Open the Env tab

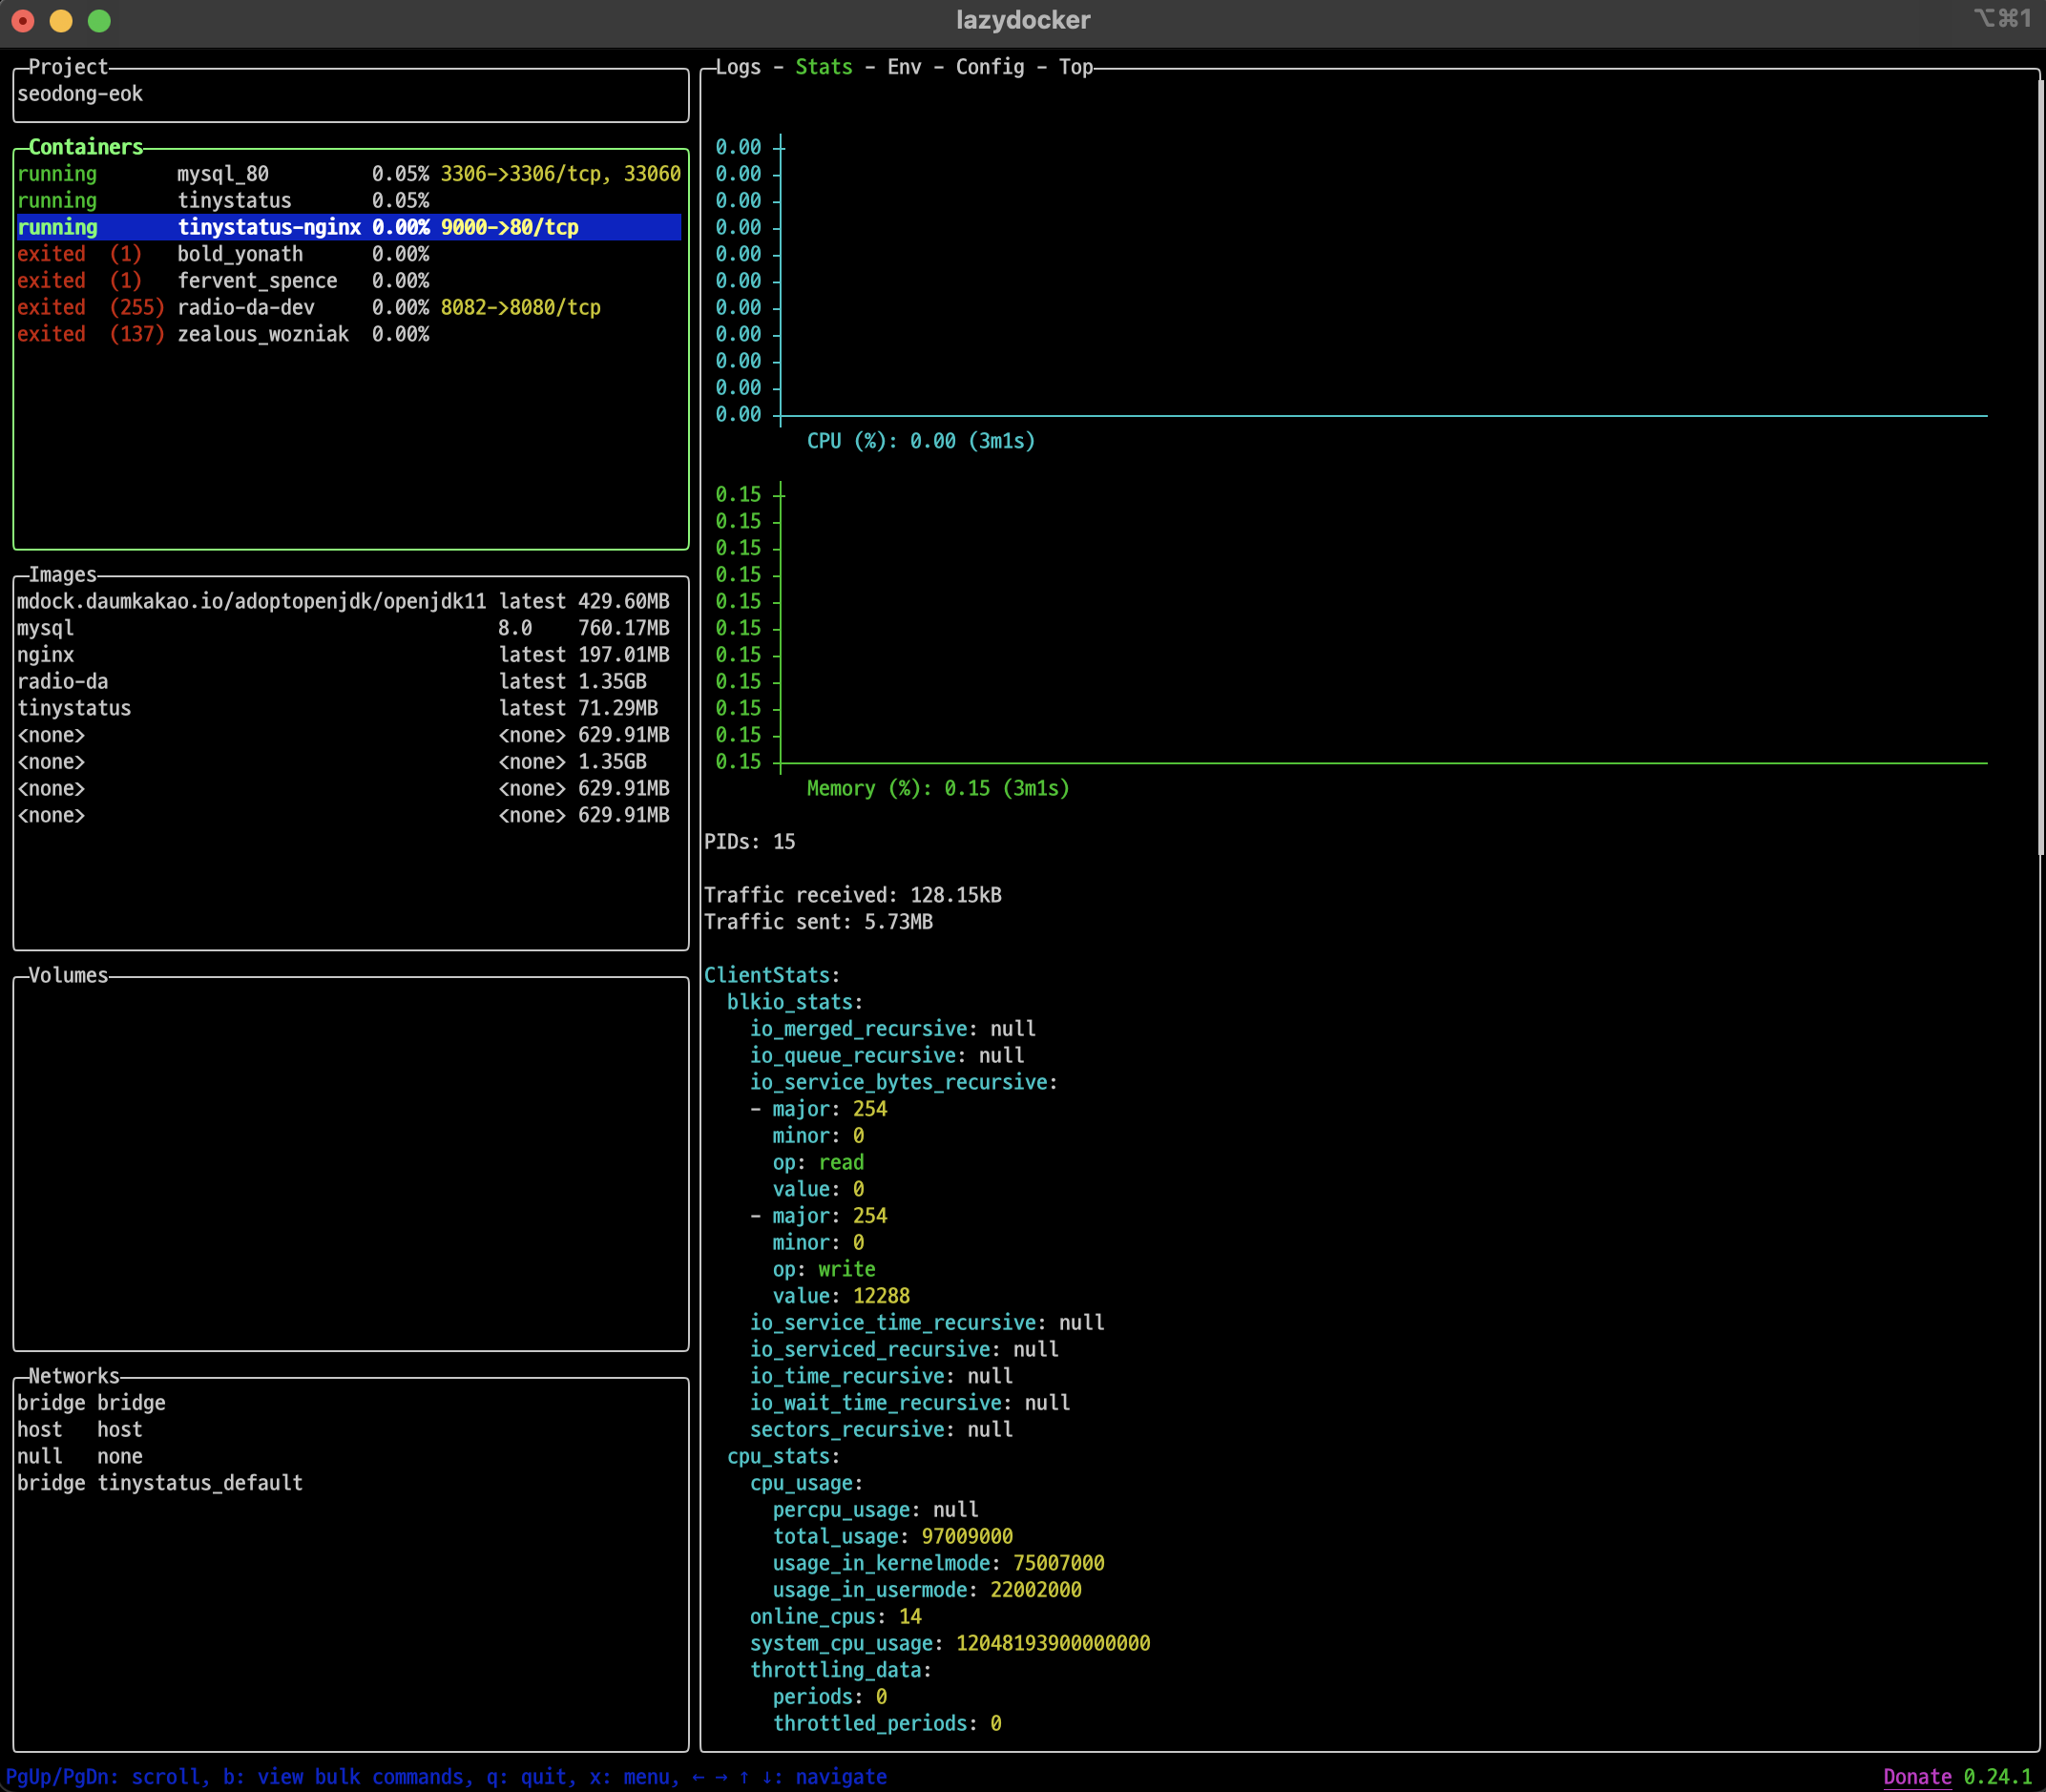pyautogui.click(x=904, y=67)
